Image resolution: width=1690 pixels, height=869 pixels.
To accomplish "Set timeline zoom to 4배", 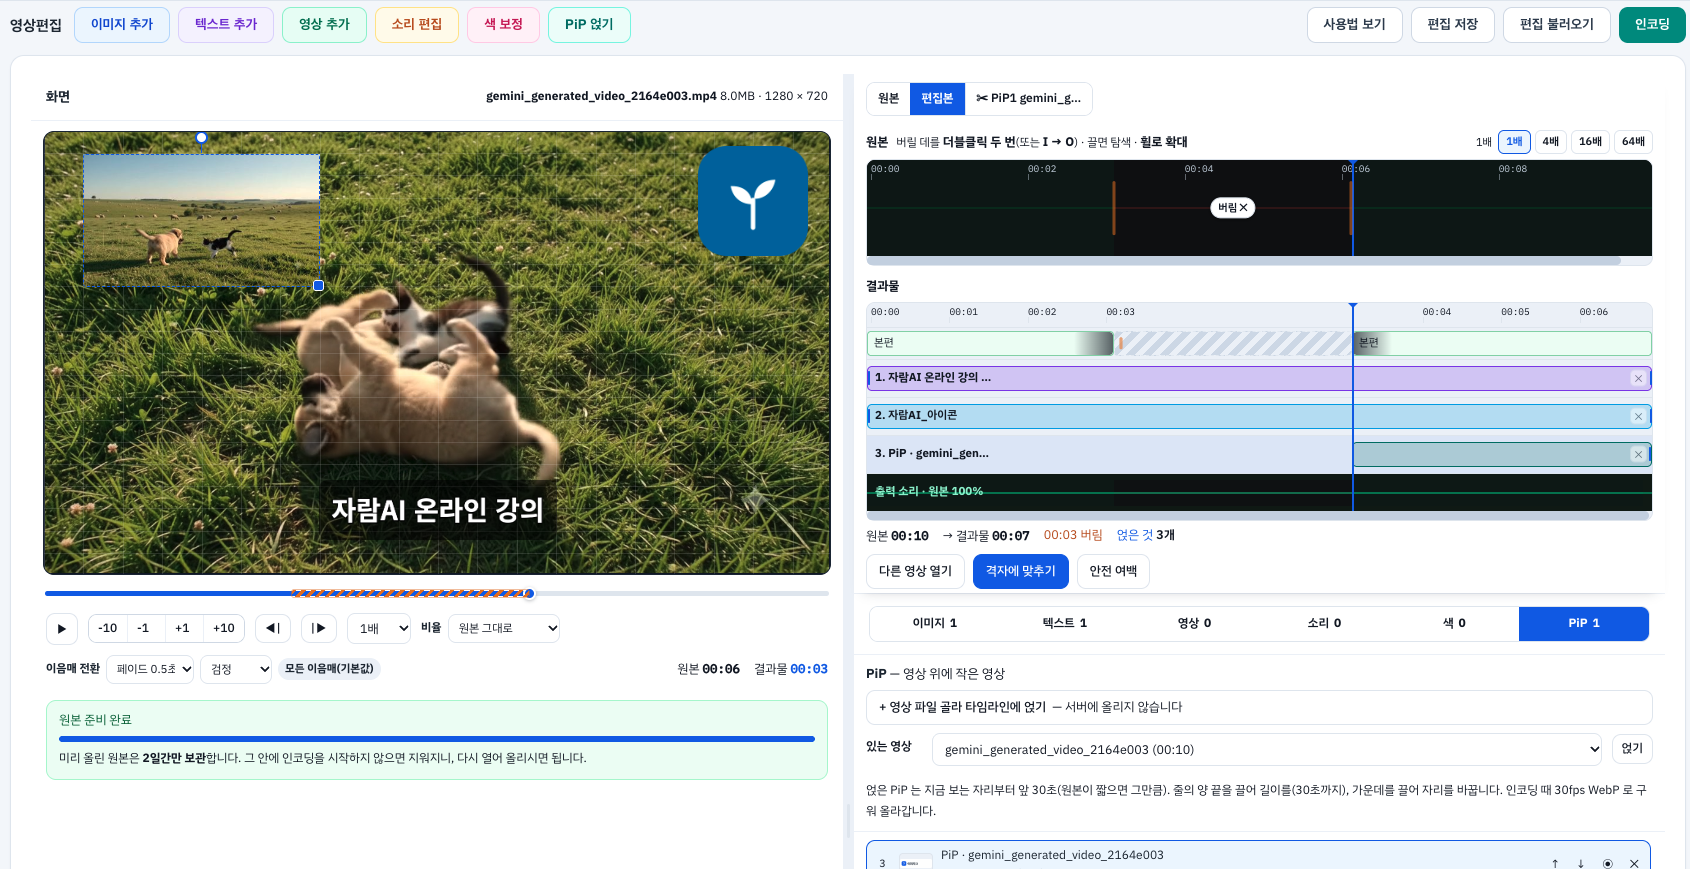I will [x=1550, y=142].
